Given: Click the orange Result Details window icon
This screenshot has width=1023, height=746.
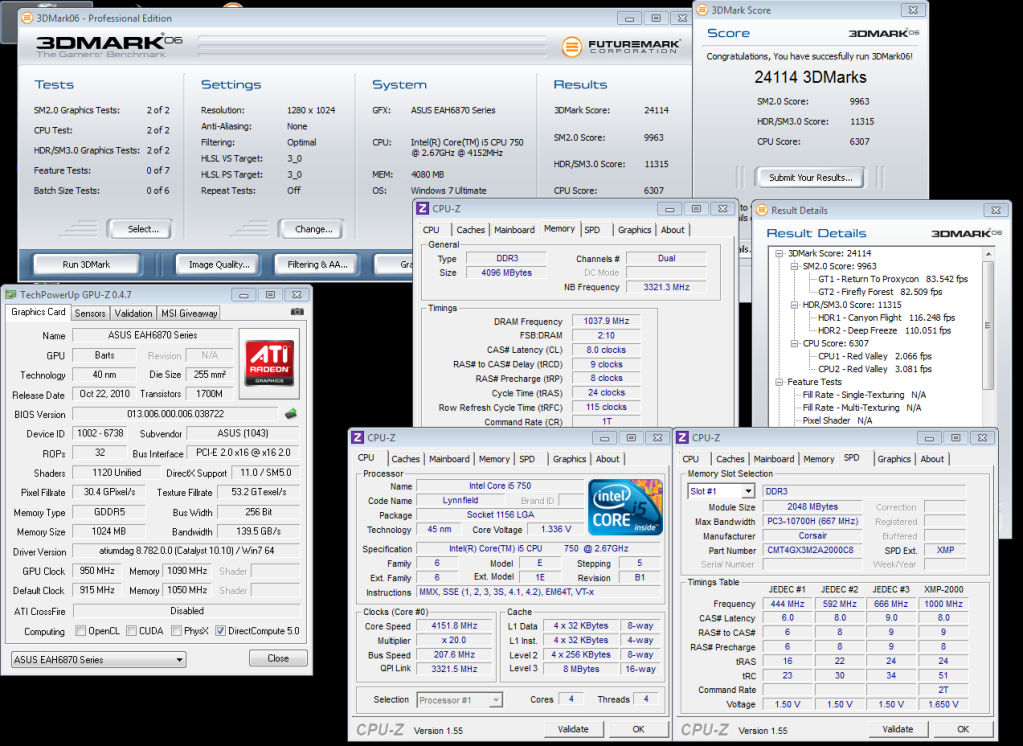Looking at the screenshot, I should (761, 210).
